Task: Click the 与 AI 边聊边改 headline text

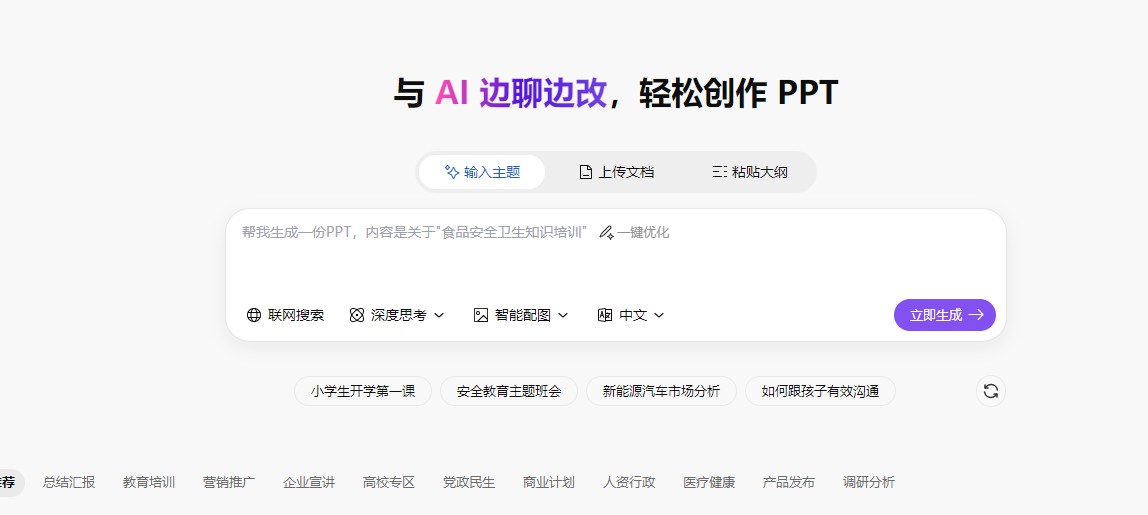Action: pyautogui.click(x=500, y=94)
